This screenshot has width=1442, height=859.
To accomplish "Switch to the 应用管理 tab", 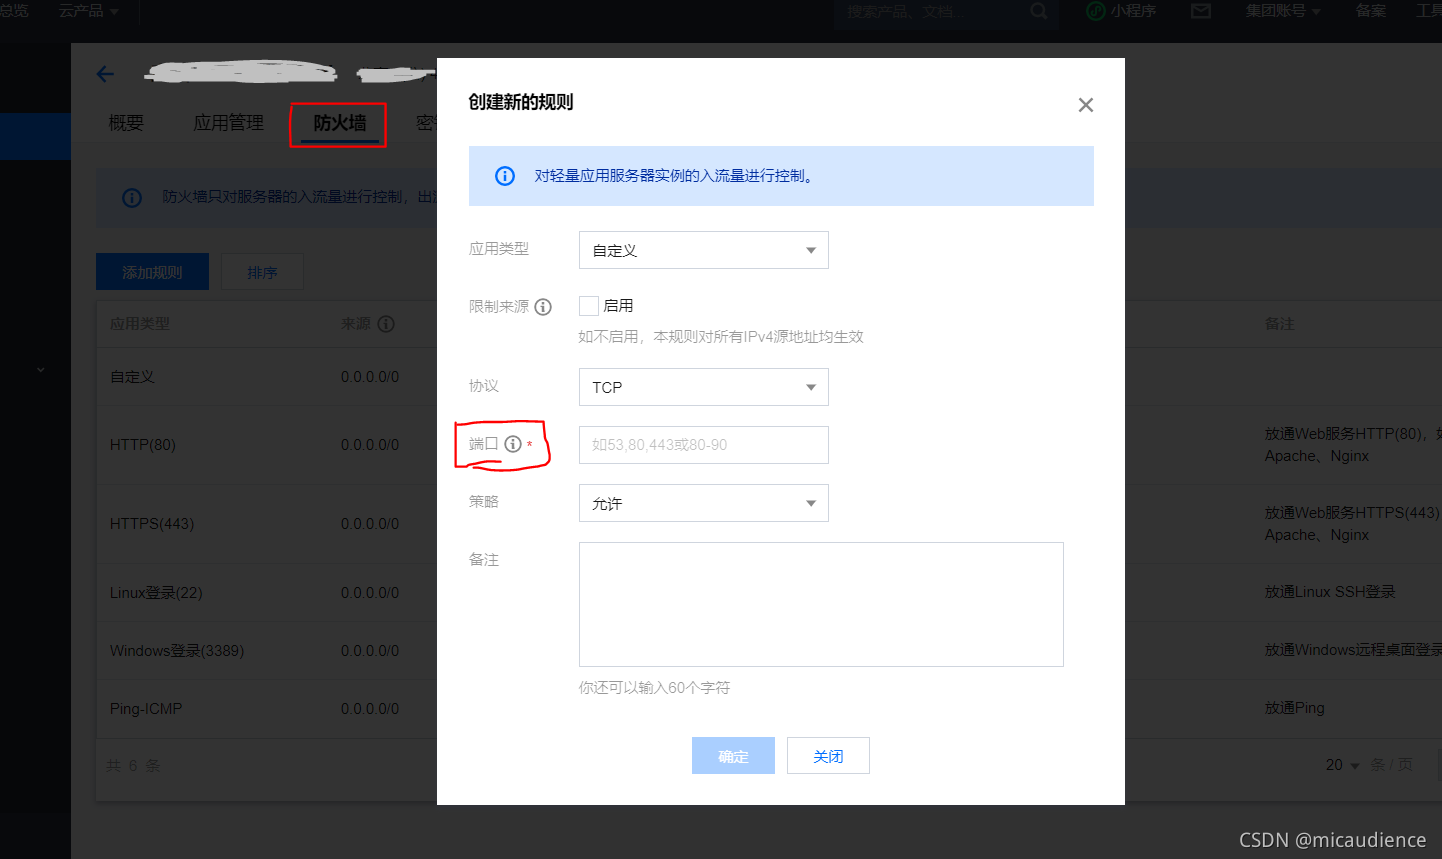I will tap(229, 123).
